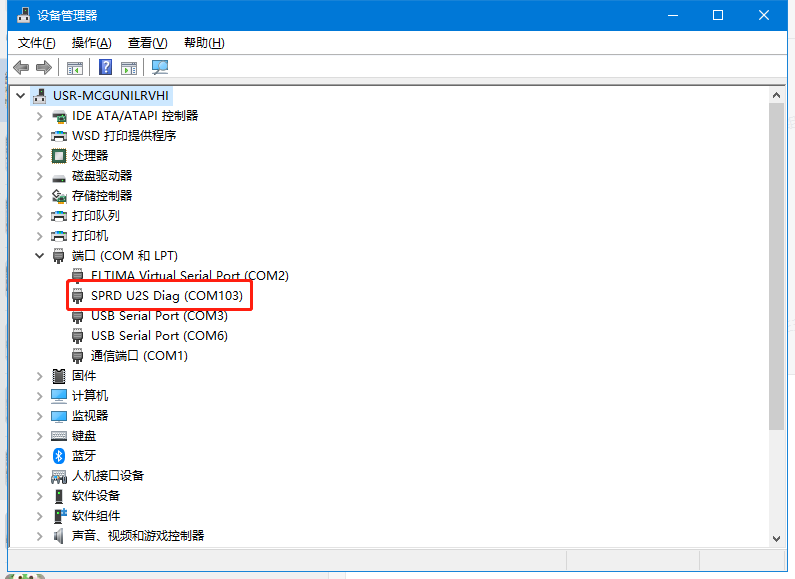The height and width of the screenshot is (579, 795).
Task: Open the 文件(F) menu
Action: pyautogui.click(x=37, y=43)
